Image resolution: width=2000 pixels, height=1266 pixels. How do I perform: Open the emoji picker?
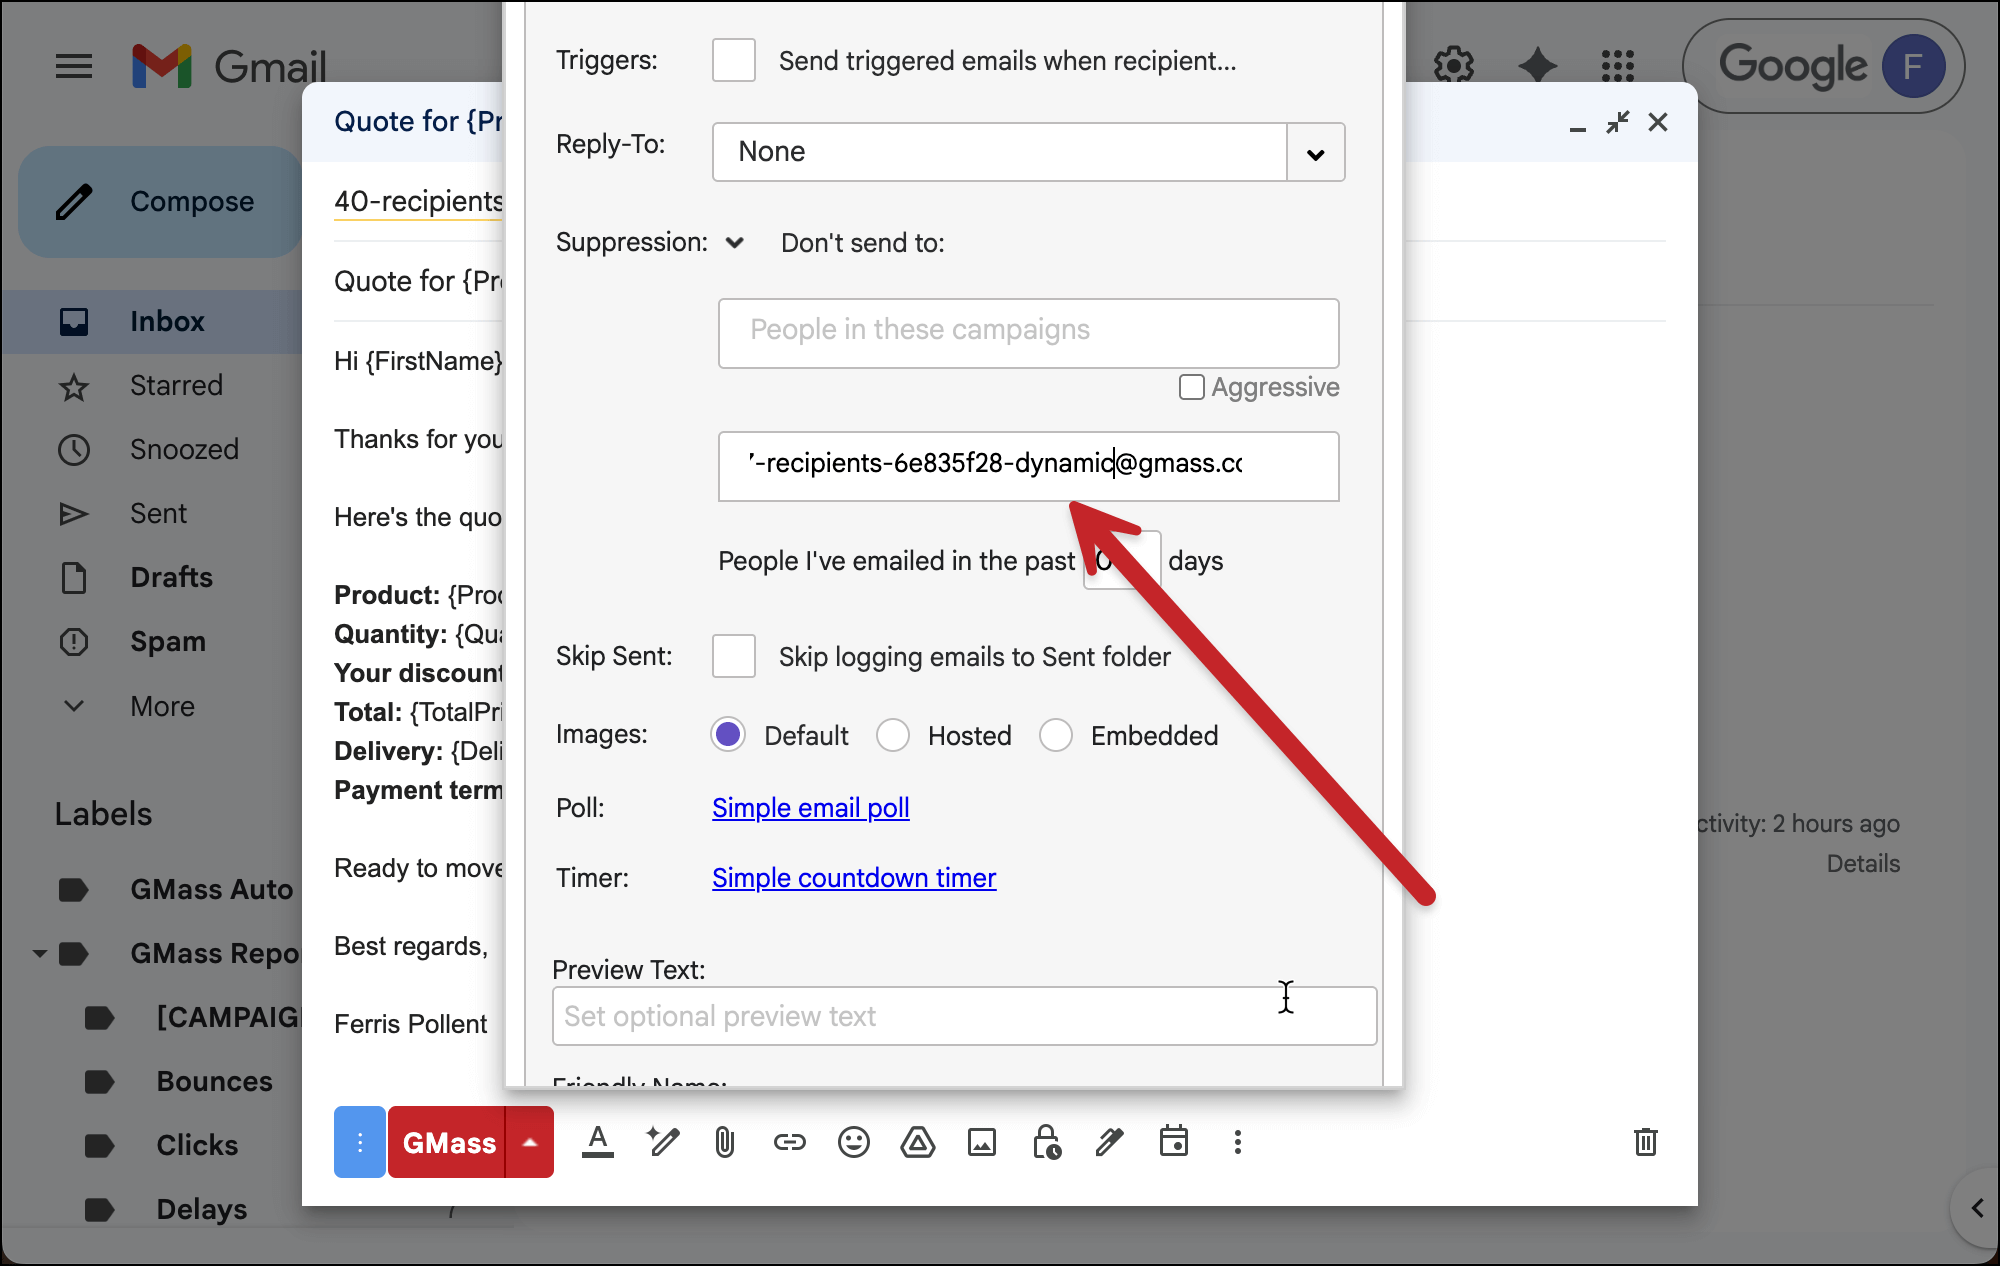pyautogui.click(x=853, y=1142)
